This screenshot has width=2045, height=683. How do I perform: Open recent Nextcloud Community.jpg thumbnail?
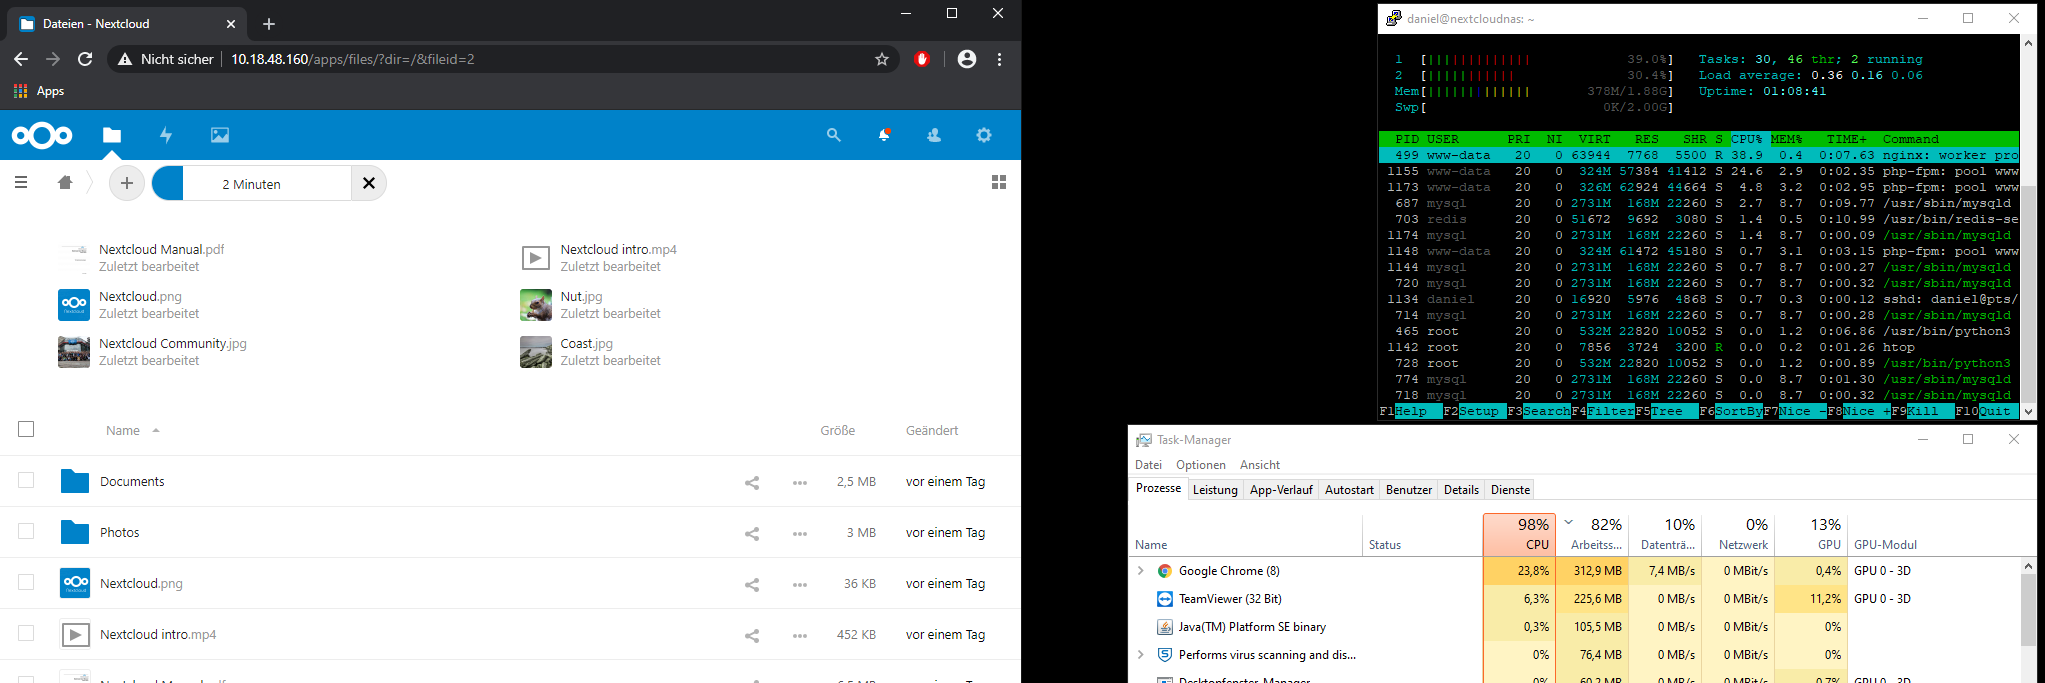[74, 352]
